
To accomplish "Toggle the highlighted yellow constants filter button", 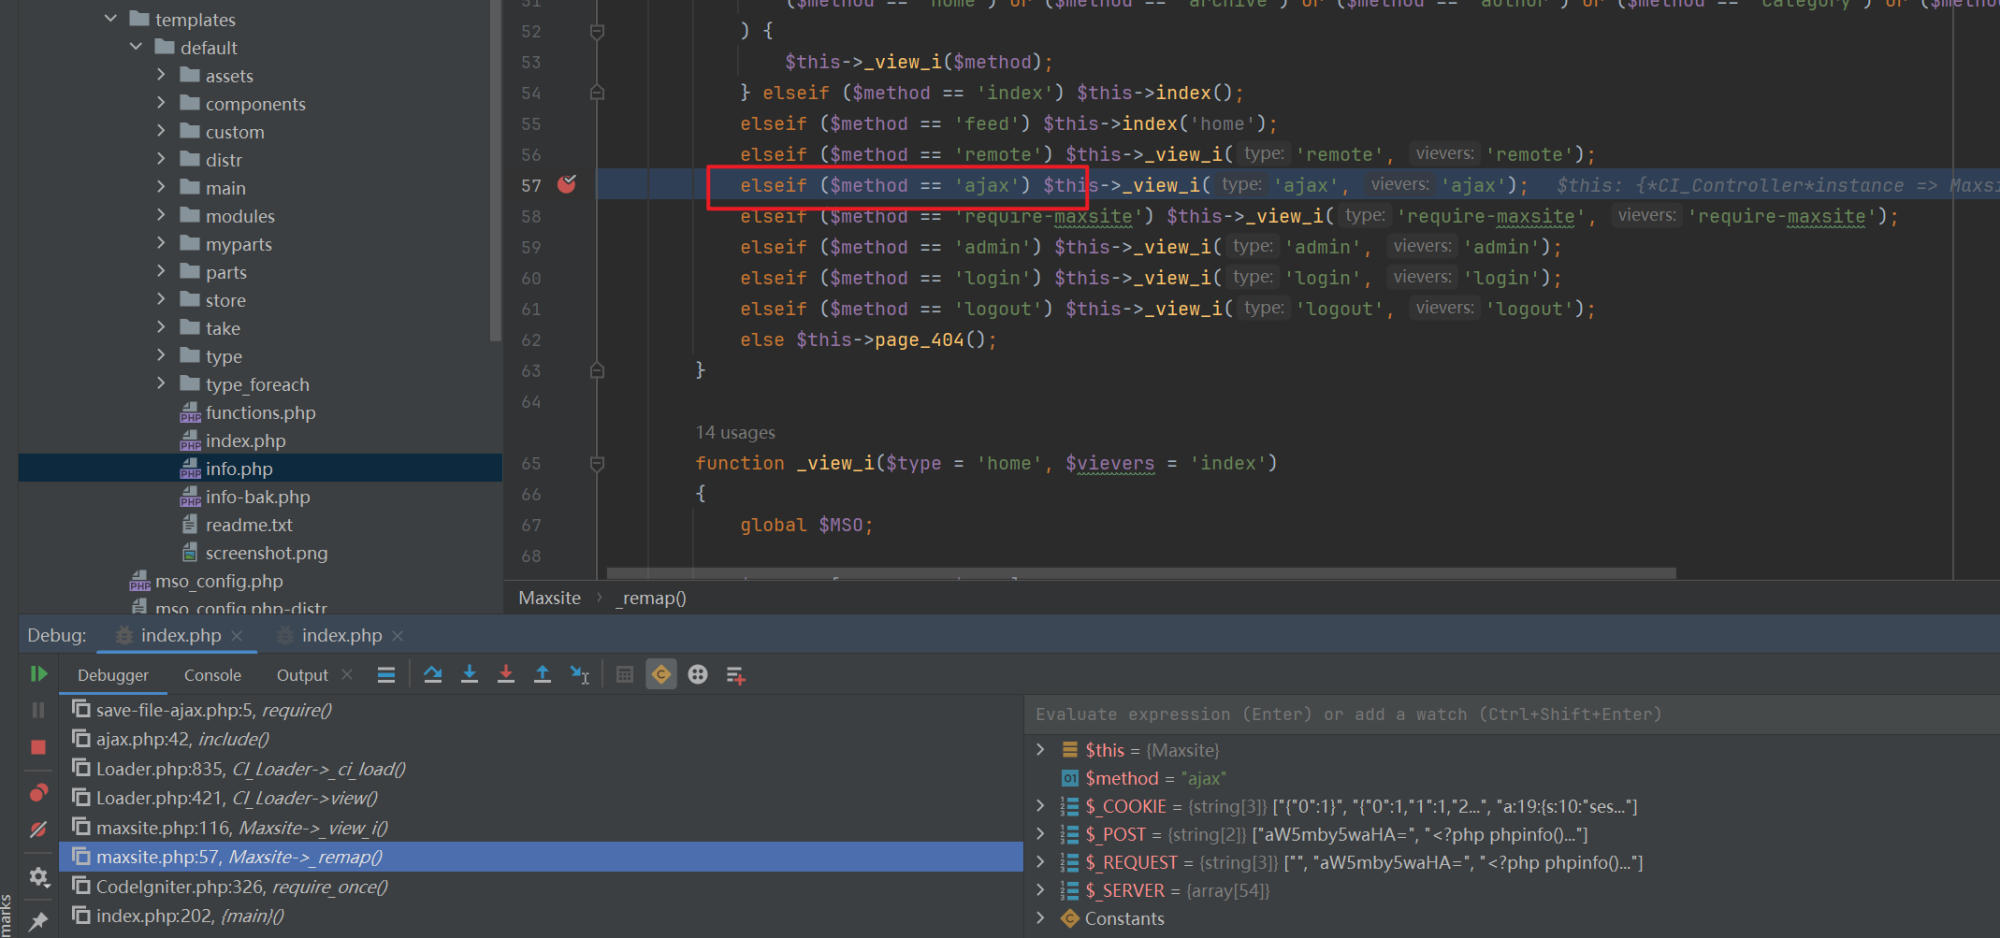I will 661,675.
